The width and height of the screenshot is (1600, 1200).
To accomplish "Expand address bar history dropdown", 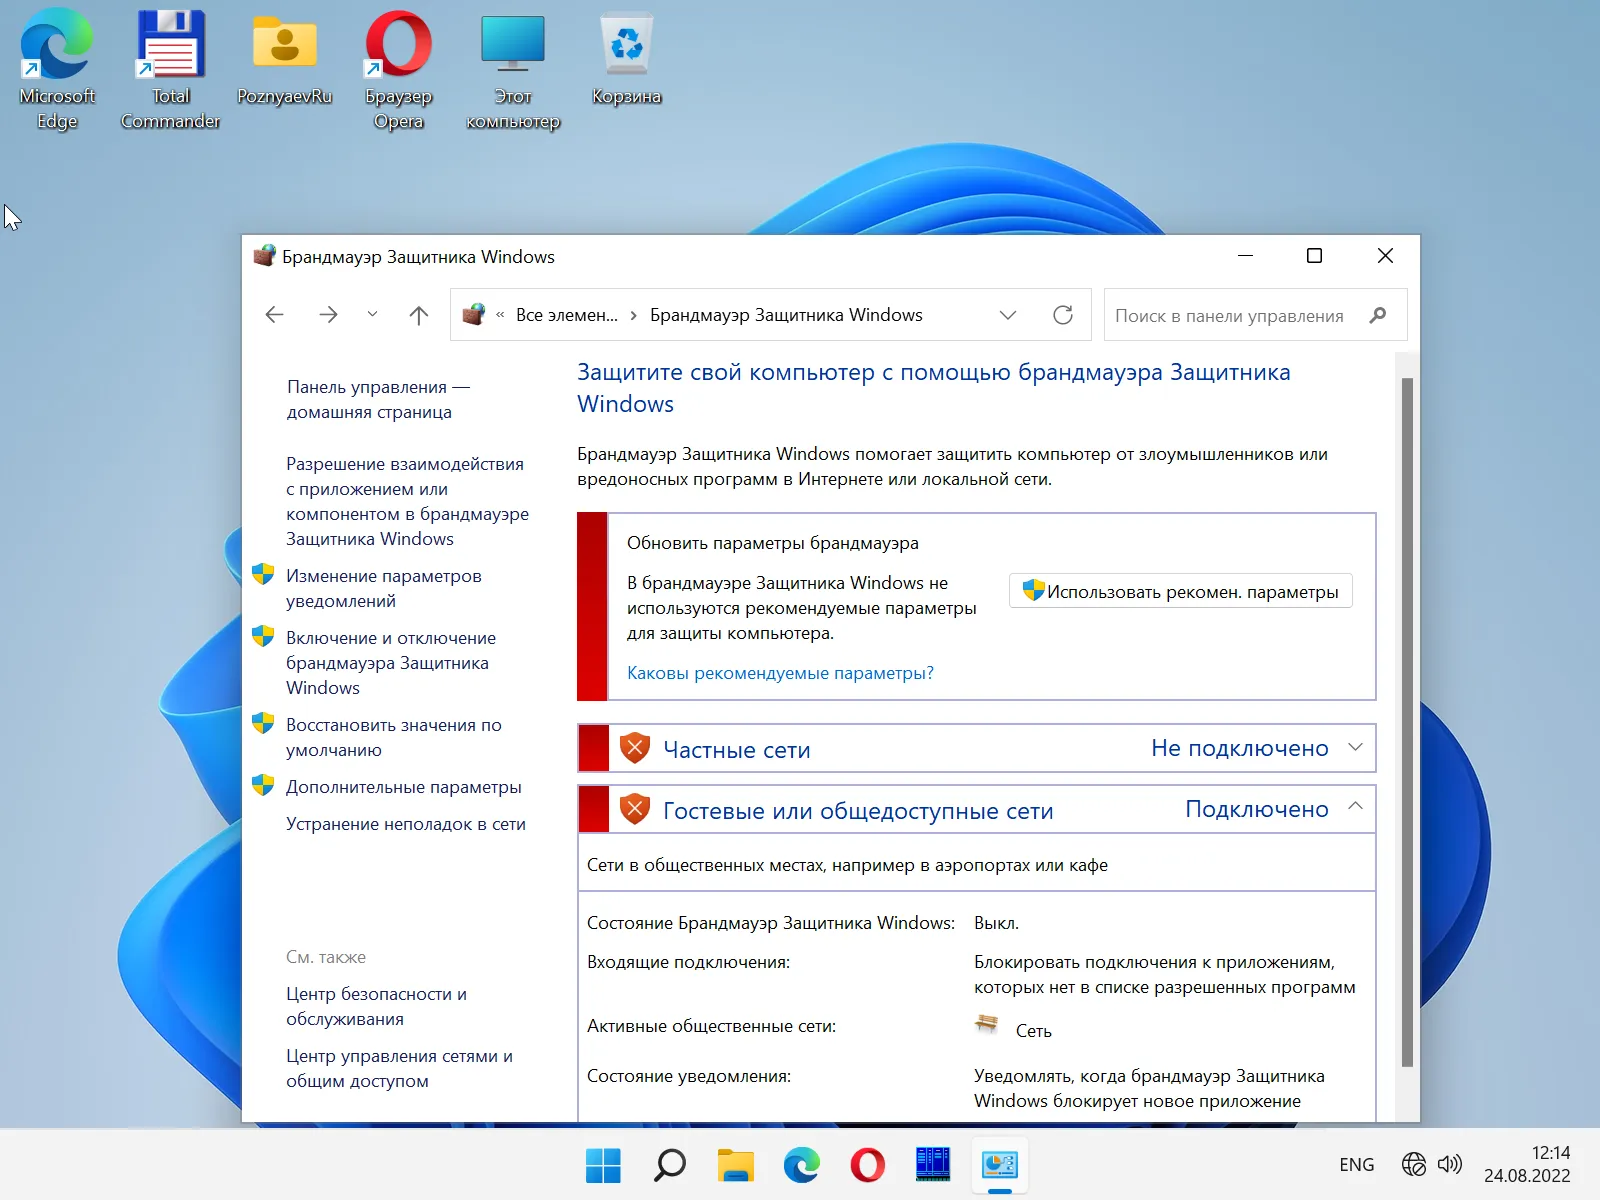I will (x=1008, y=315).
